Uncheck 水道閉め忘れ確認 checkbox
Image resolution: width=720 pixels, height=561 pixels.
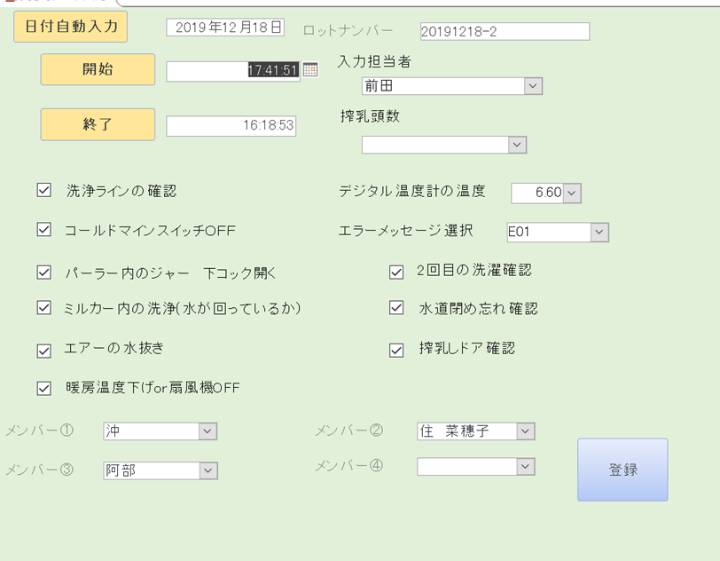(x=397, y=308)
